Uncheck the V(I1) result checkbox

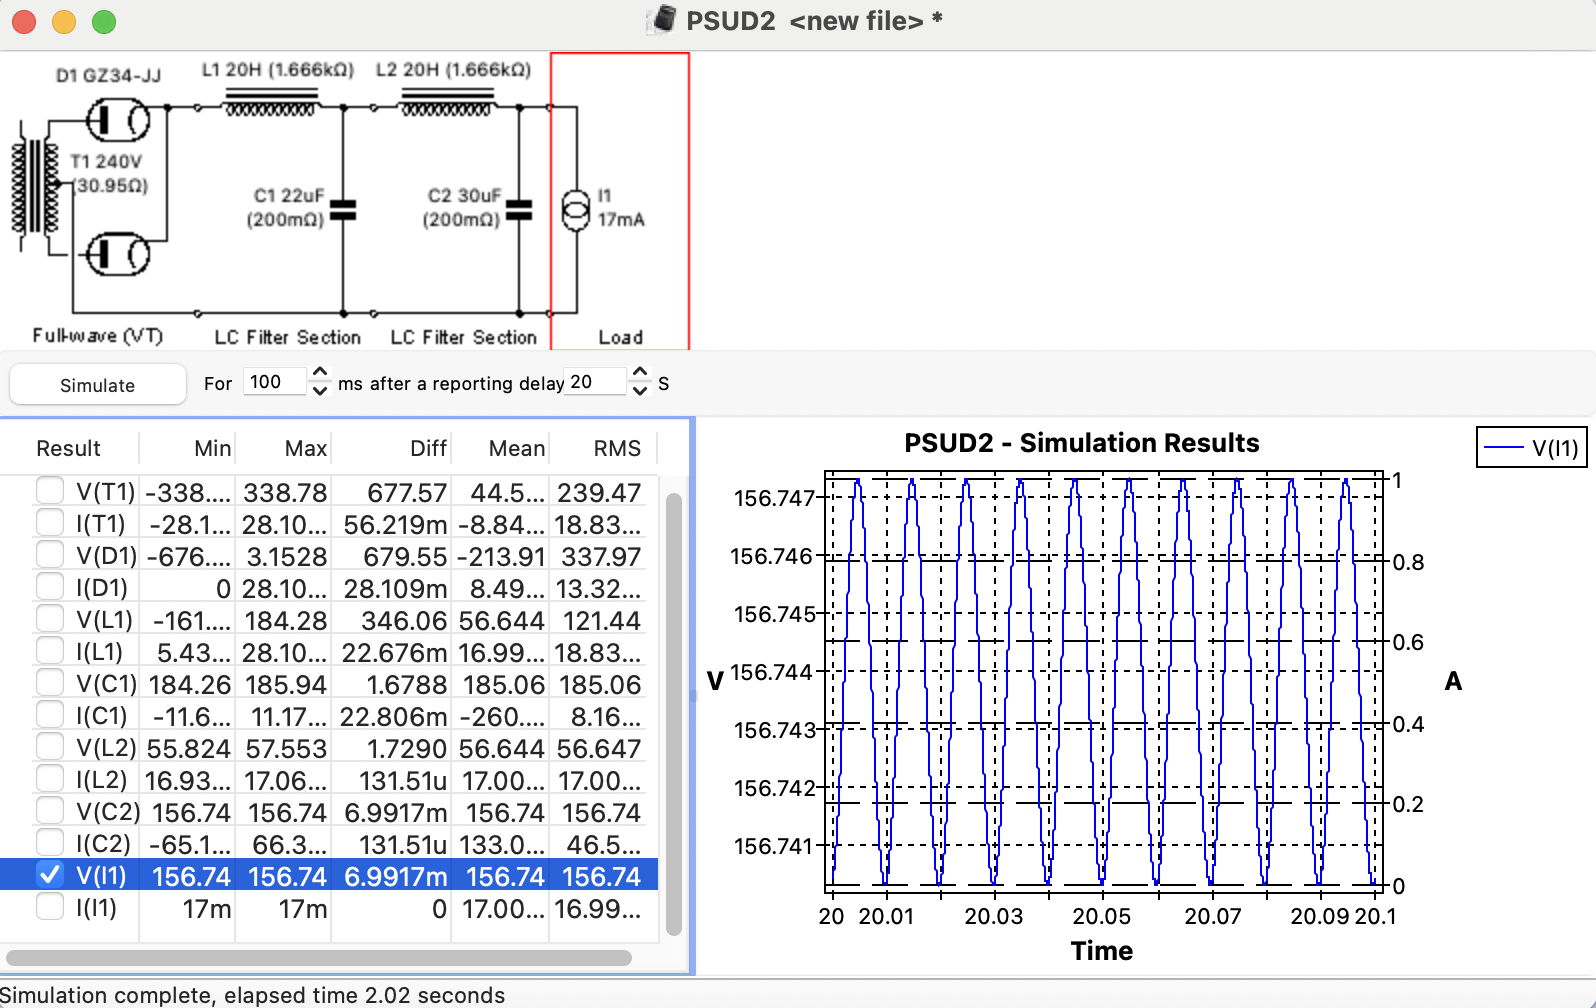(50, 875)
